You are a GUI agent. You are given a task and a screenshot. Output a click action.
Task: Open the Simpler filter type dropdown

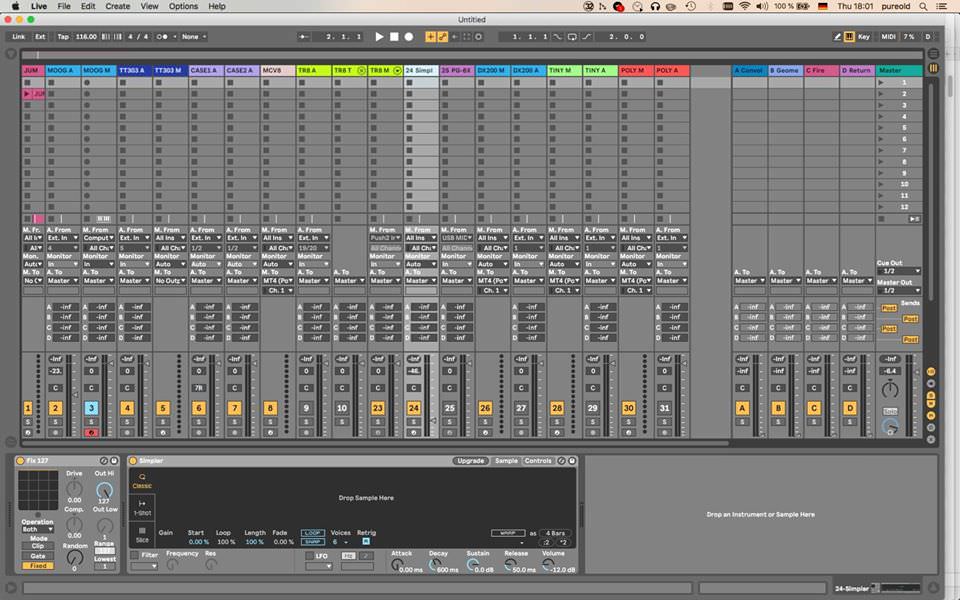pyautogui.click(x=144, y=566)
